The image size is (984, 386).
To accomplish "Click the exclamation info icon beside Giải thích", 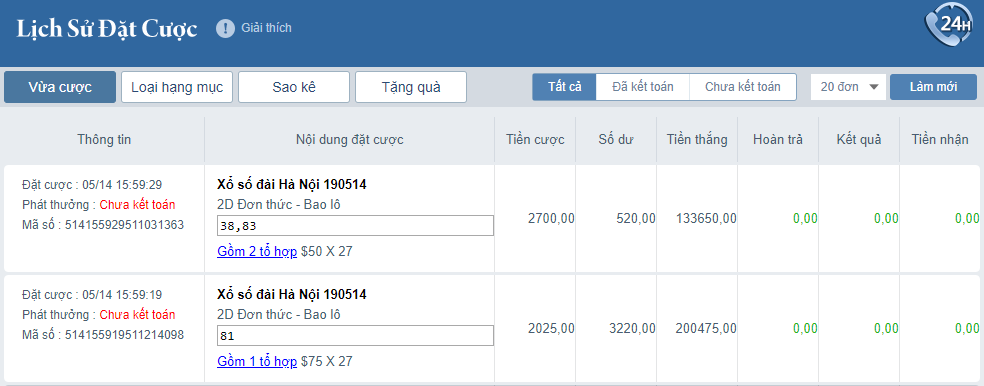I will click(225, 28).
